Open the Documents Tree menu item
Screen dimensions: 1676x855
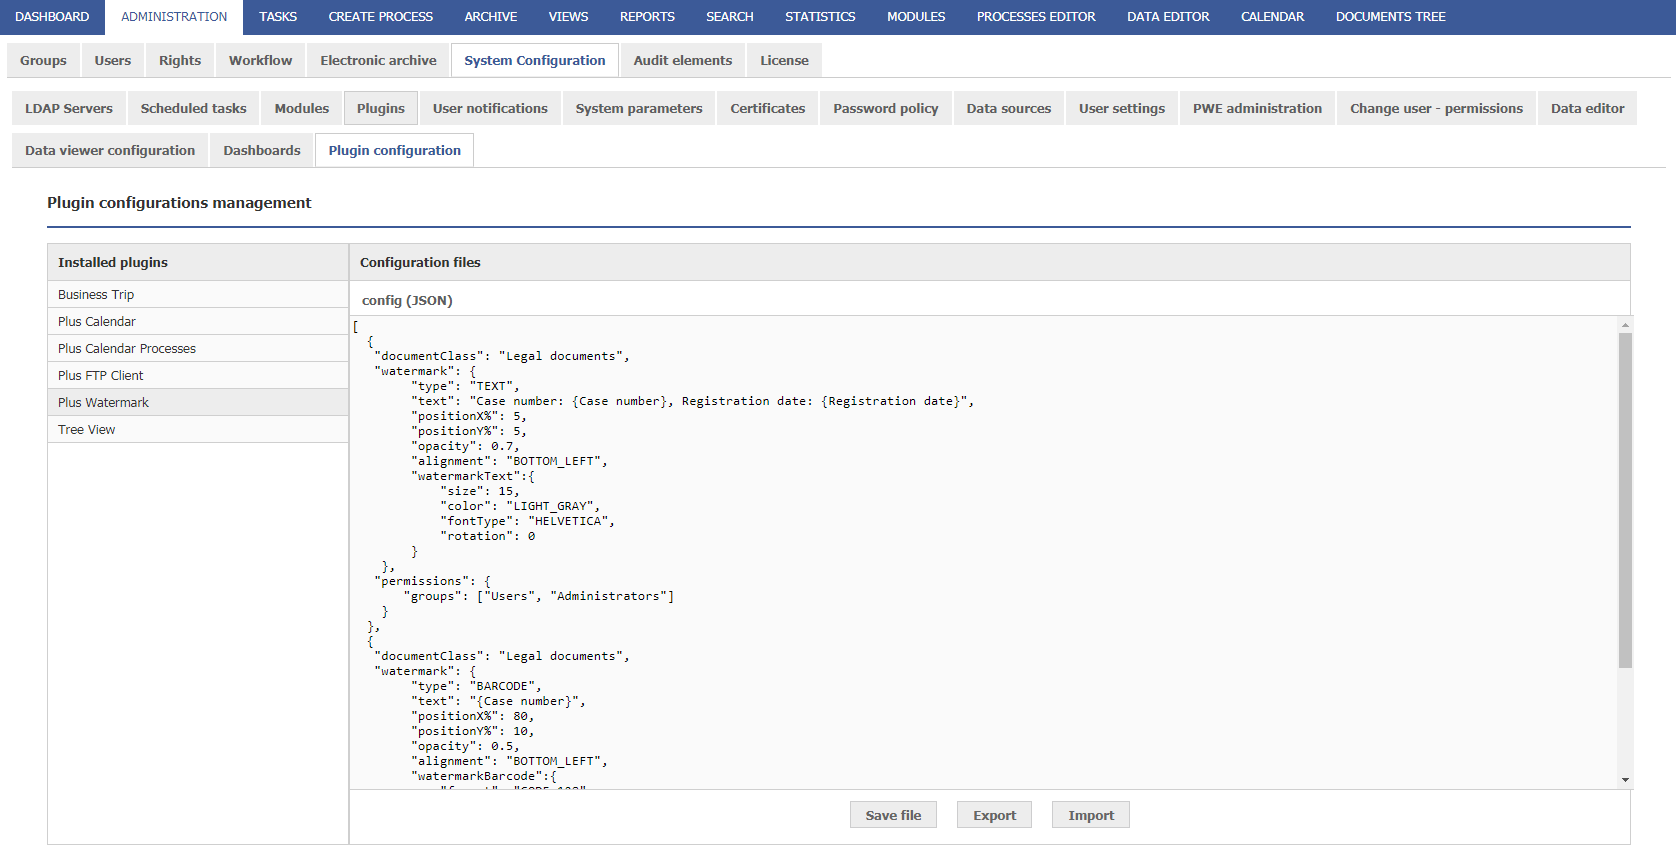(1390, 17)
